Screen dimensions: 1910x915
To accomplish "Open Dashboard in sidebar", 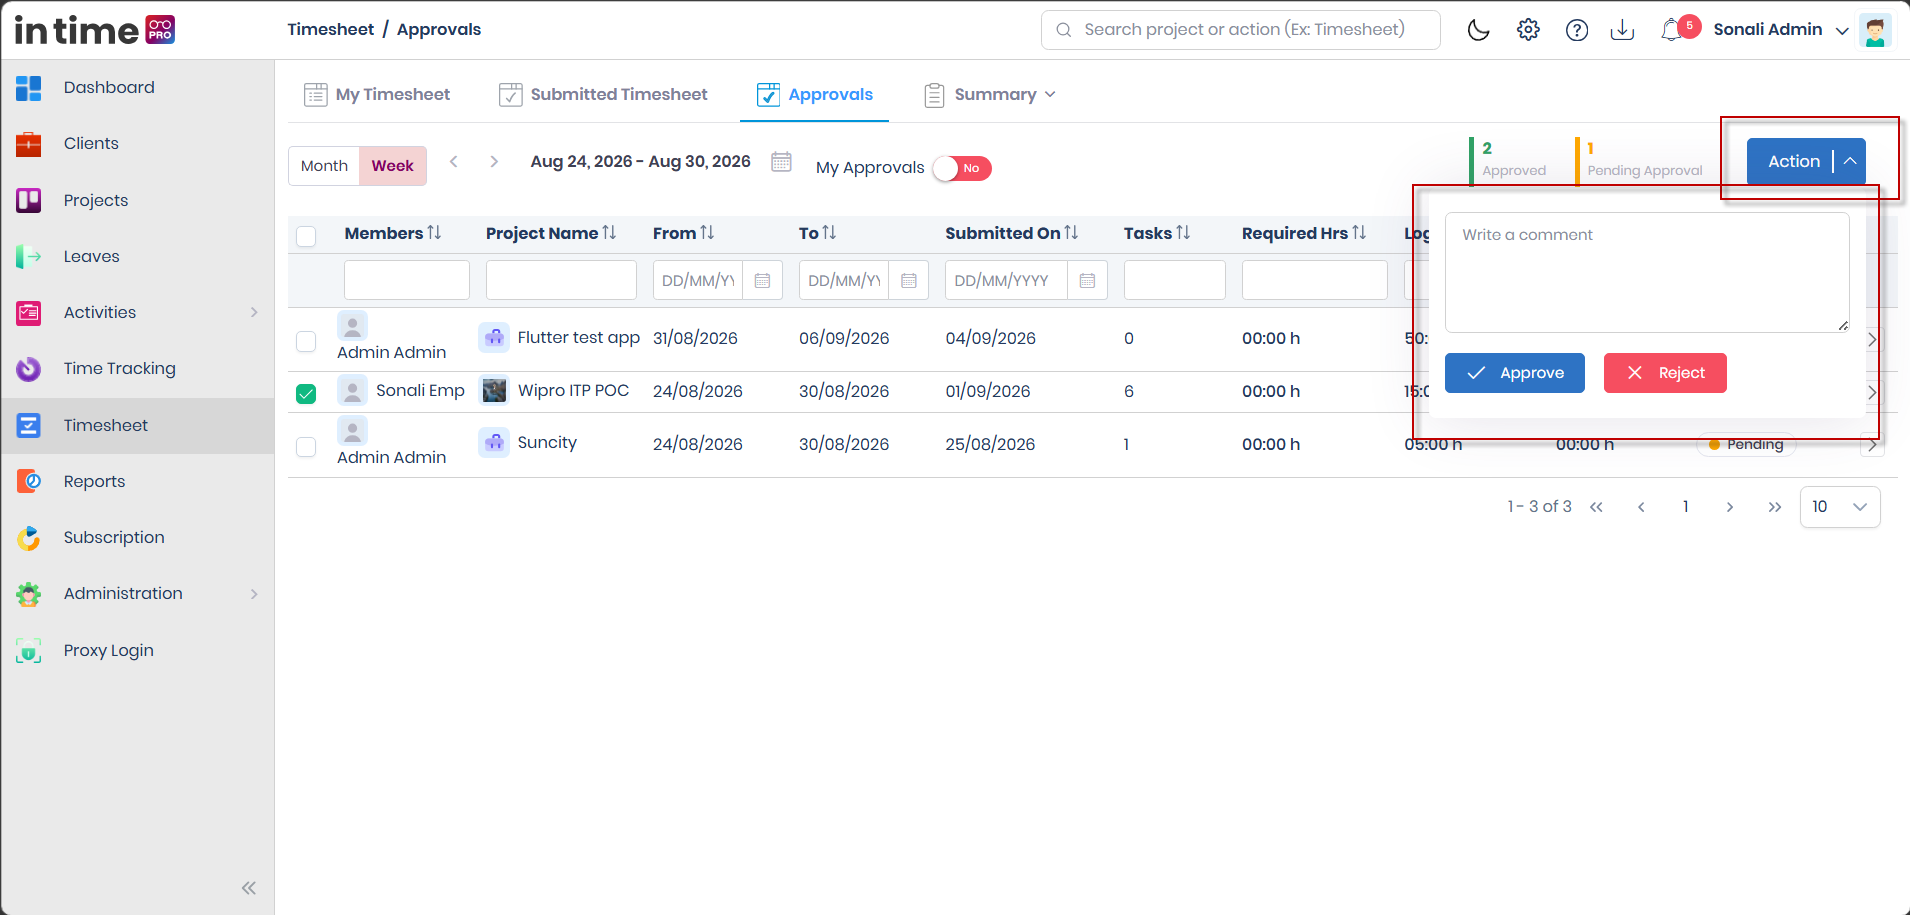I will (138, 88).
